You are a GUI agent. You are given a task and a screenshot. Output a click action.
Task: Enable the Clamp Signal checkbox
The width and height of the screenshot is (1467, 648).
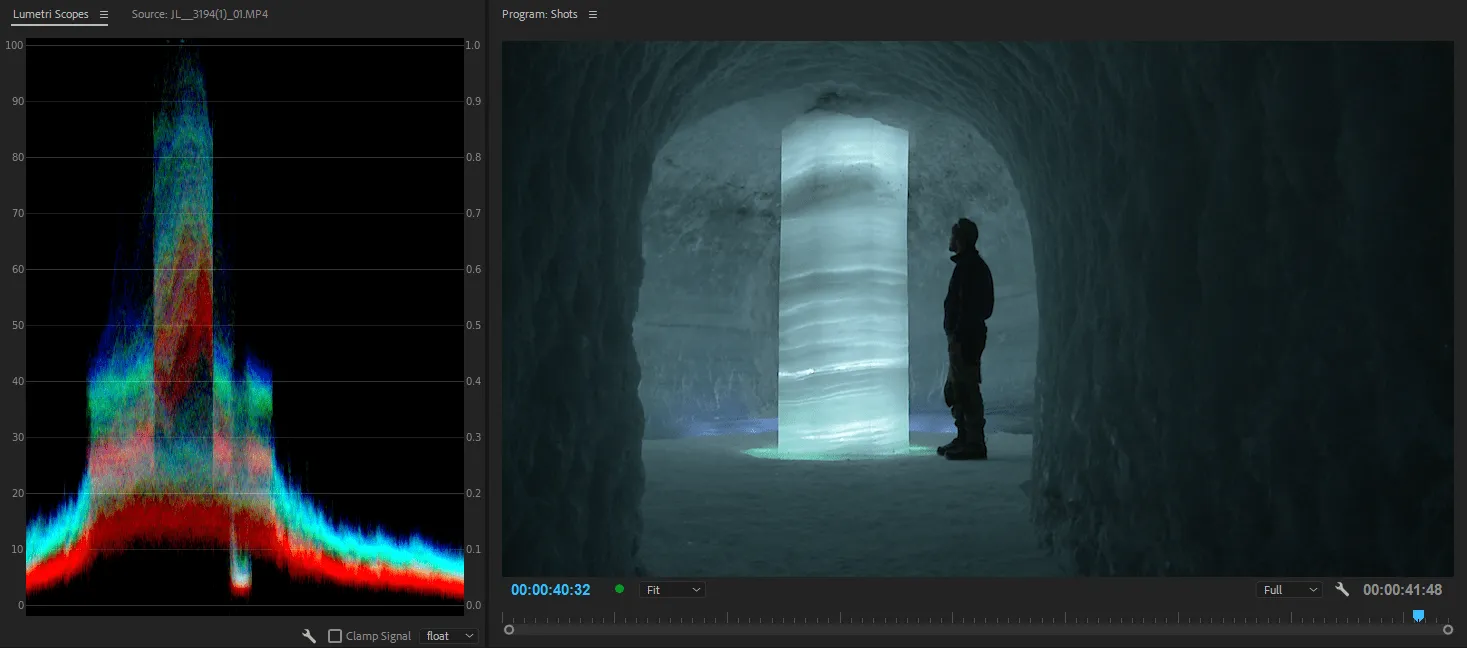click(x=335, y=636)
